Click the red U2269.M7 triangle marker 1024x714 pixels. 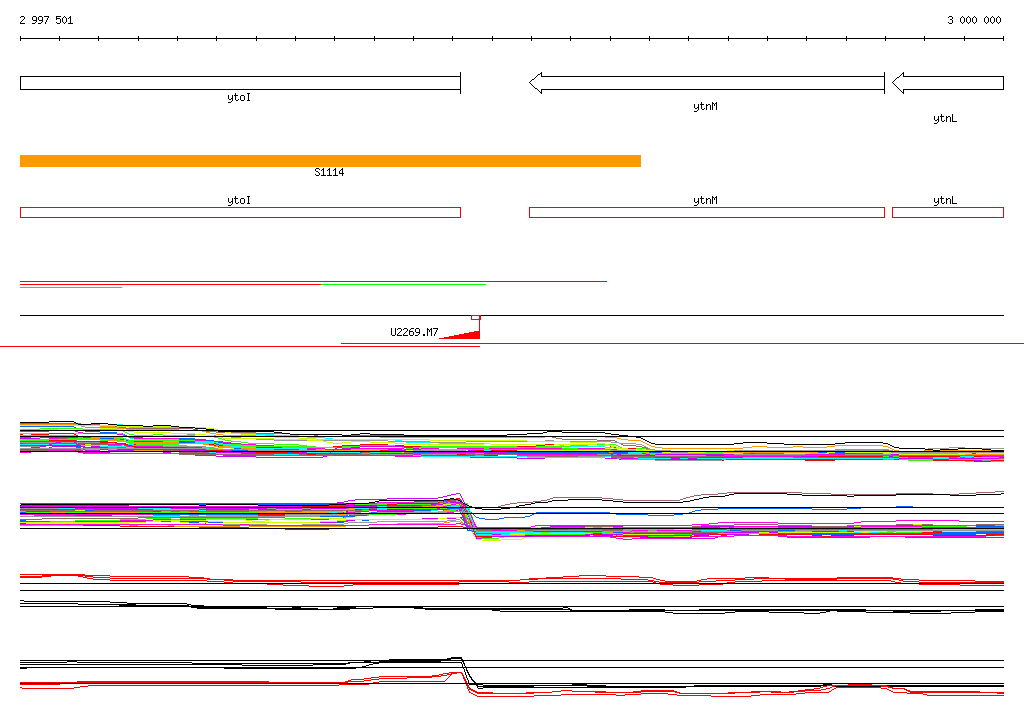[x=465, y=335]
